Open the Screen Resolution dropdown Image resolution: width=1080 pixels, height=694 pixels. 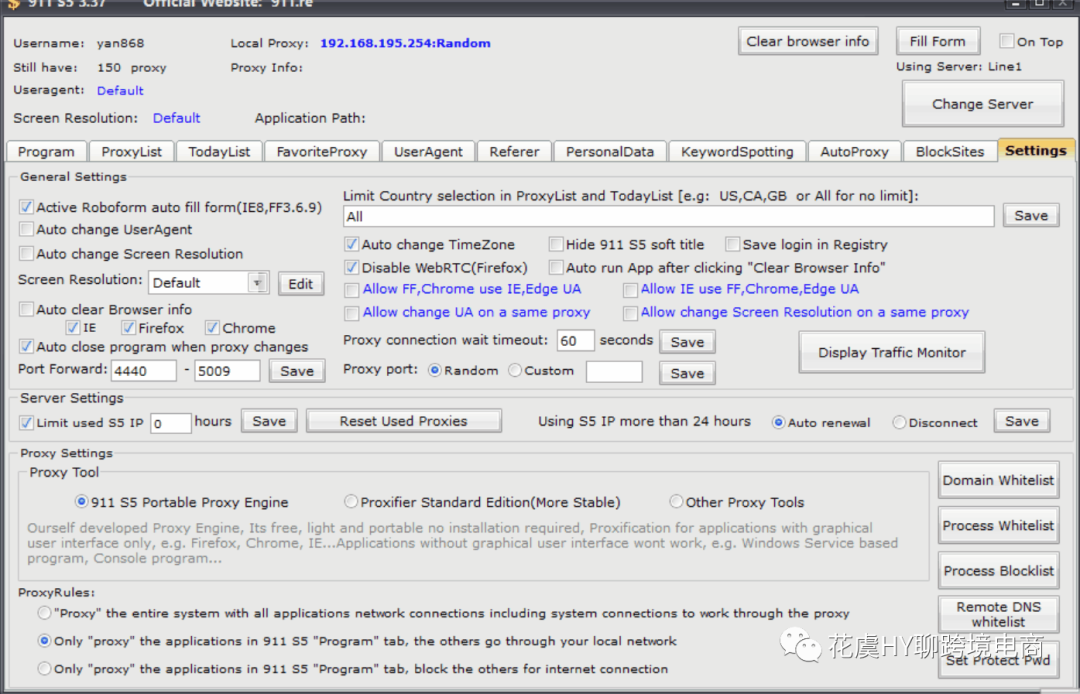click(x=259, y=283)
